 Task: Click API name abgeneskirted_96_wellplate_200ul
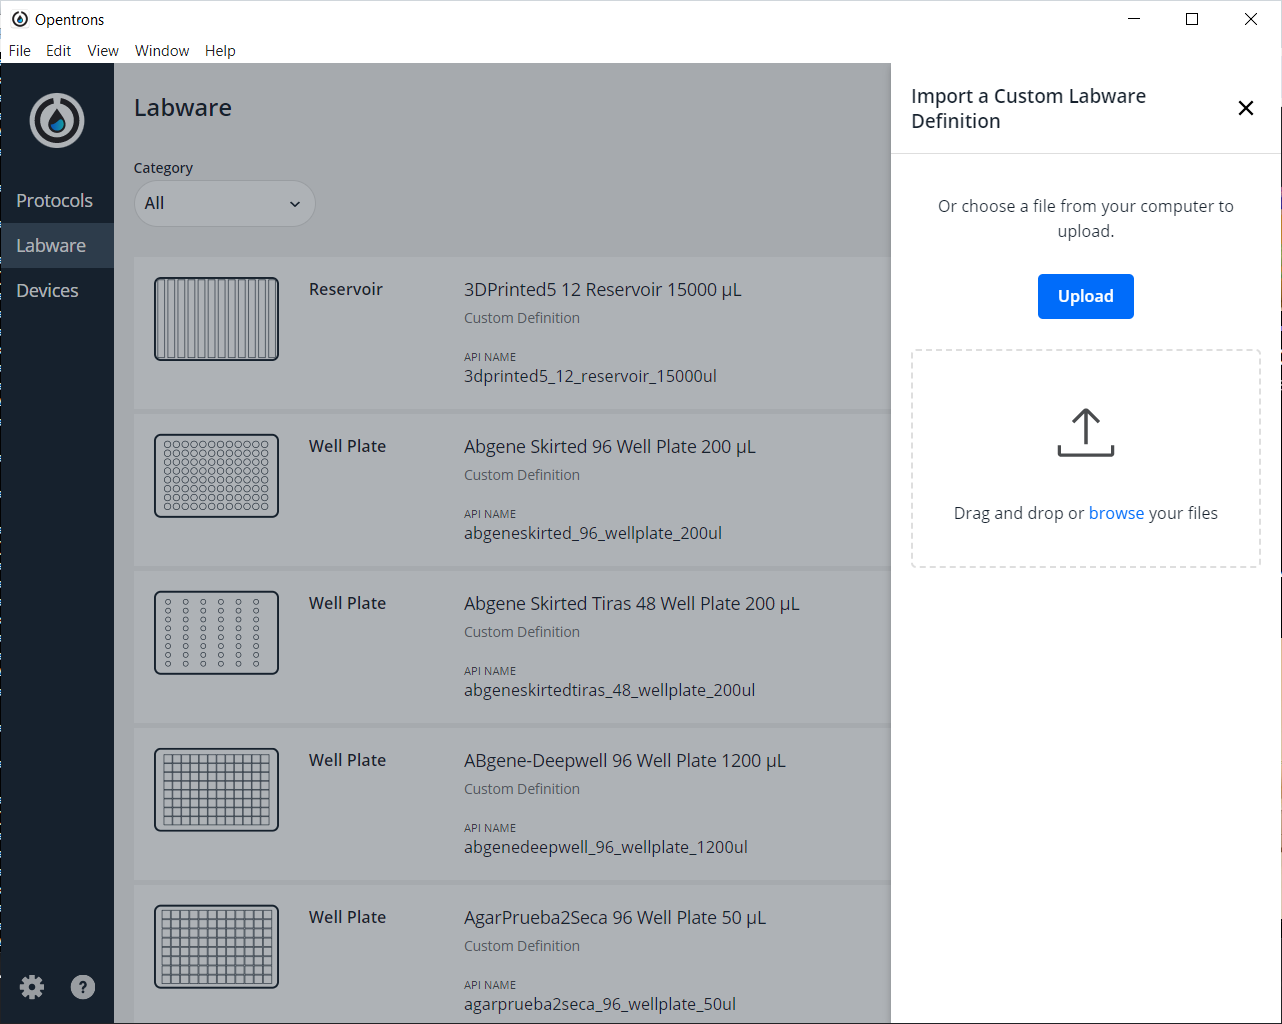(593, 534)
